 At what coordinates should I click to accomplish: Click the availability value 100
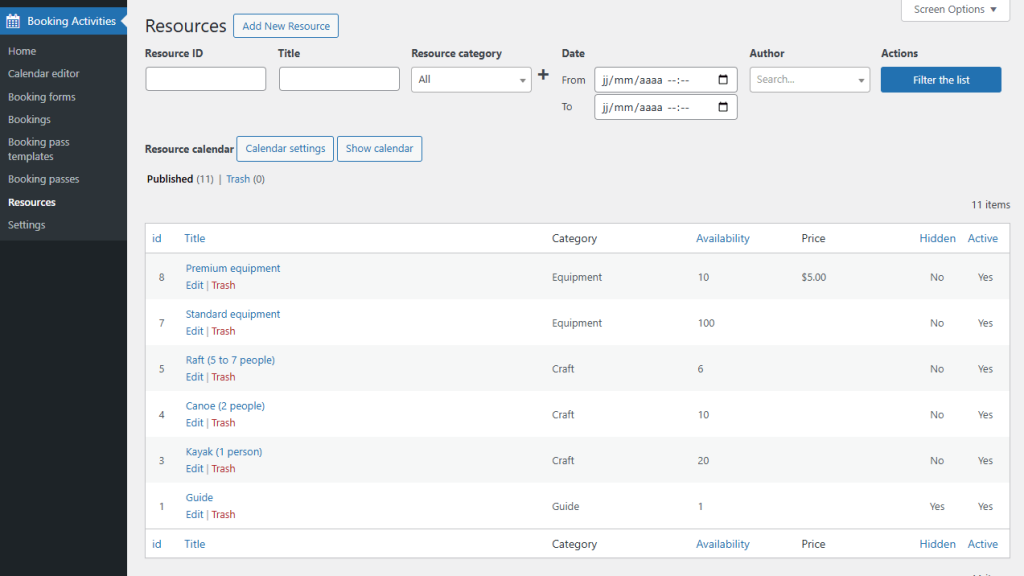(x=706, y=323)
